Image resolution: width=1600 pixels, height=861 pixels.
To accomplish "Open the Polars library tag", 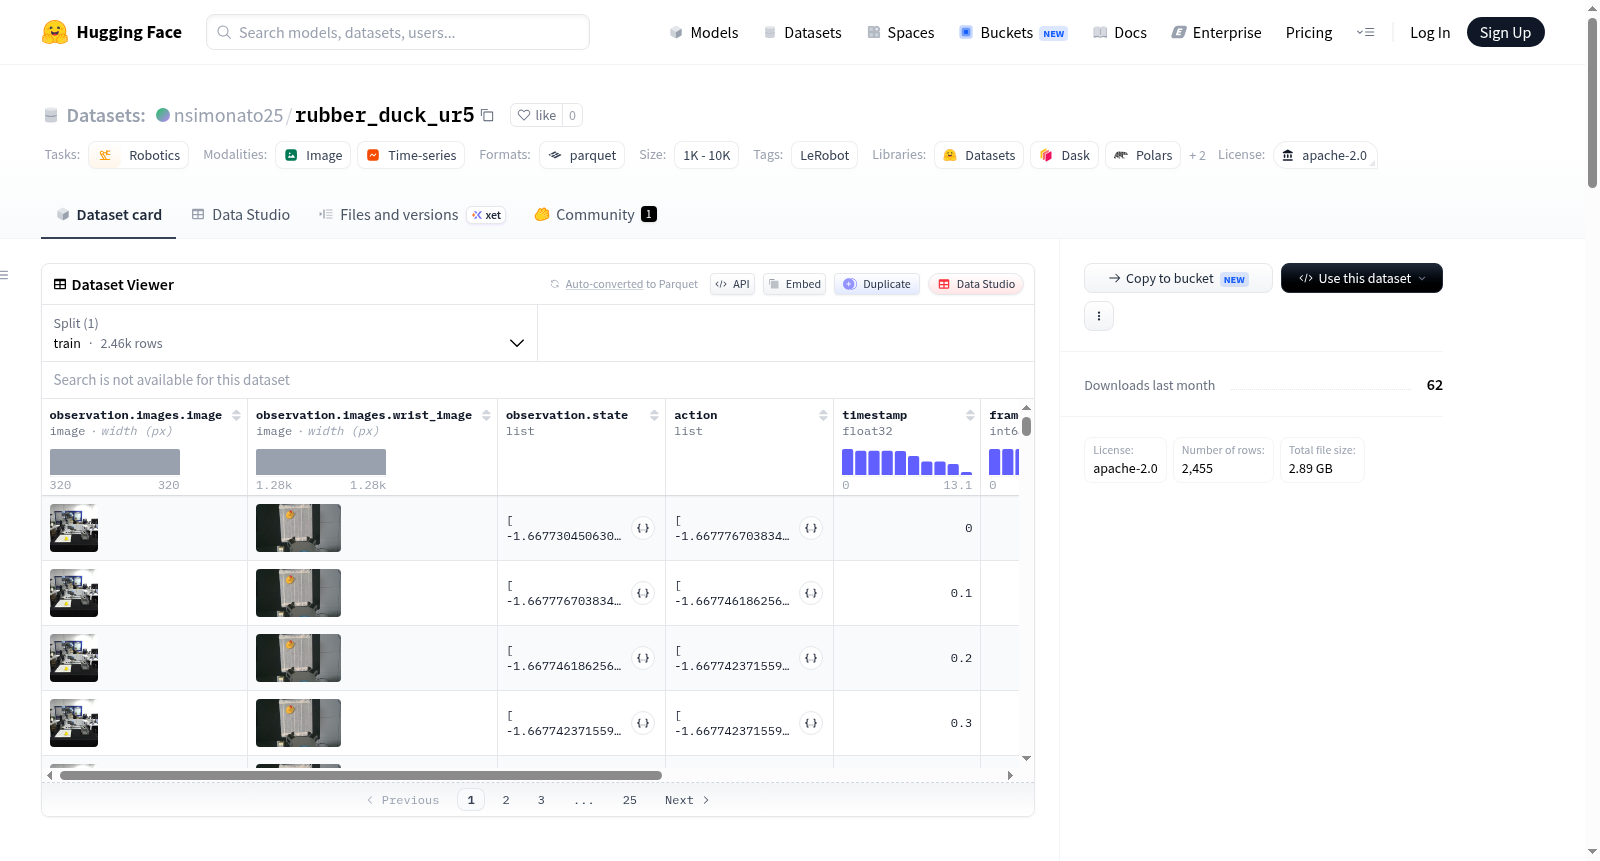I will [x=1143, y=155].
